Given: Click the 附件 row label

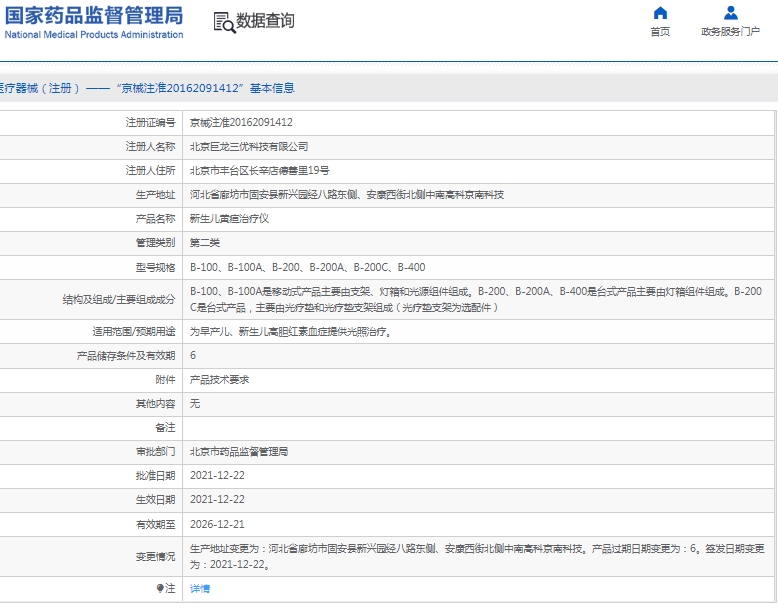Looking at the screenshot, I should pos(165,380).
